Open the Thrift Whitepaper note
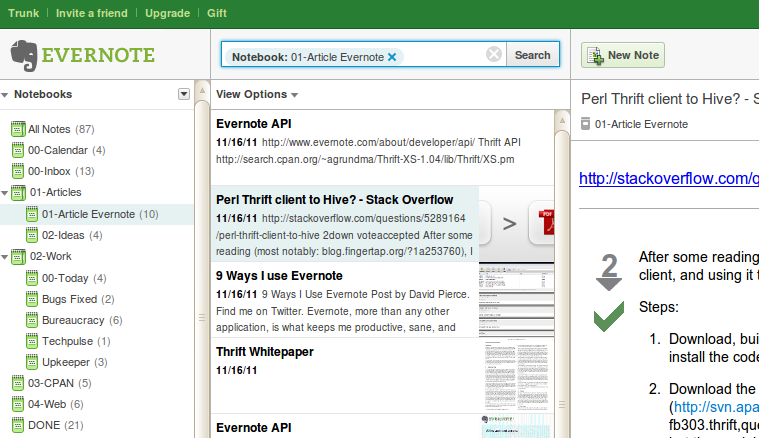 [x=345, y=376]
